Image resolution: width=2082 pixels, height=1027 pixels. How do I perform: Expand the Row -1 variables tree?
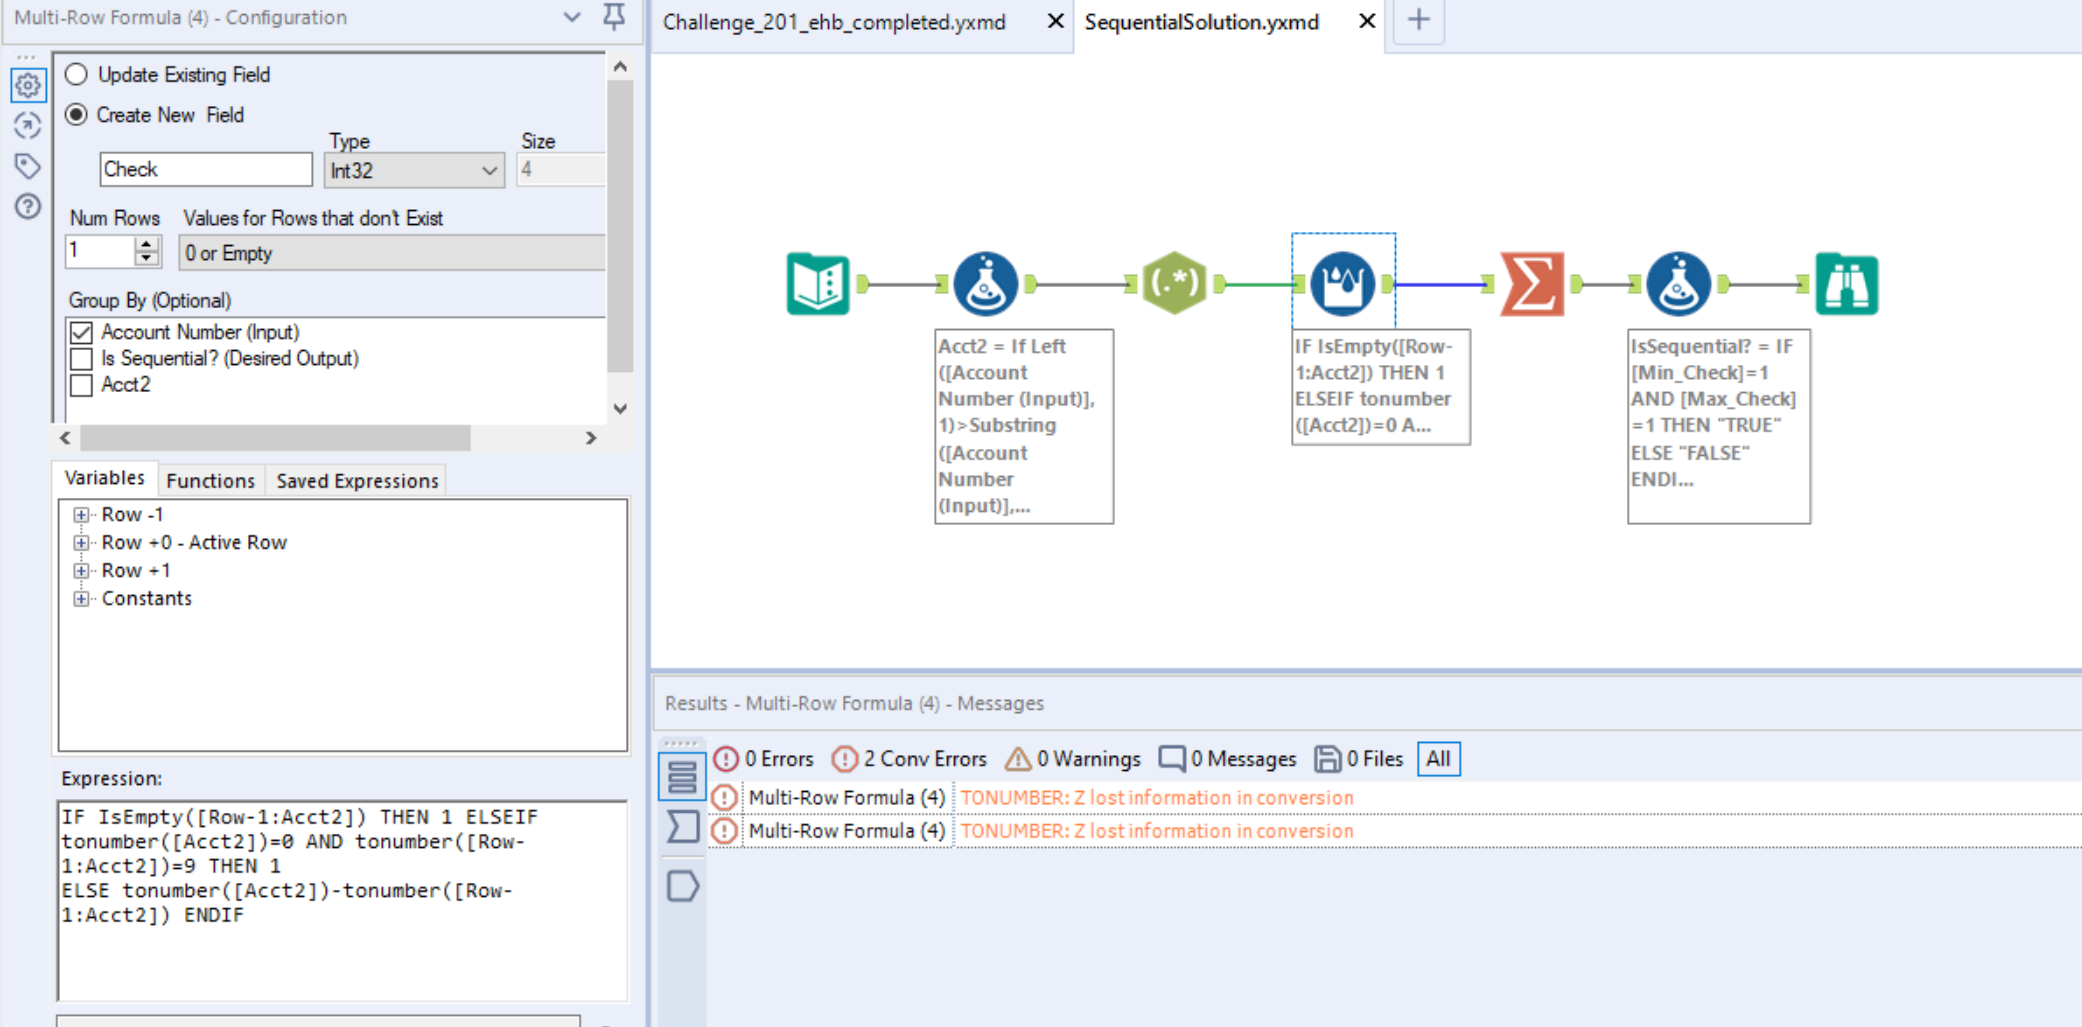(x=81, y=514)
